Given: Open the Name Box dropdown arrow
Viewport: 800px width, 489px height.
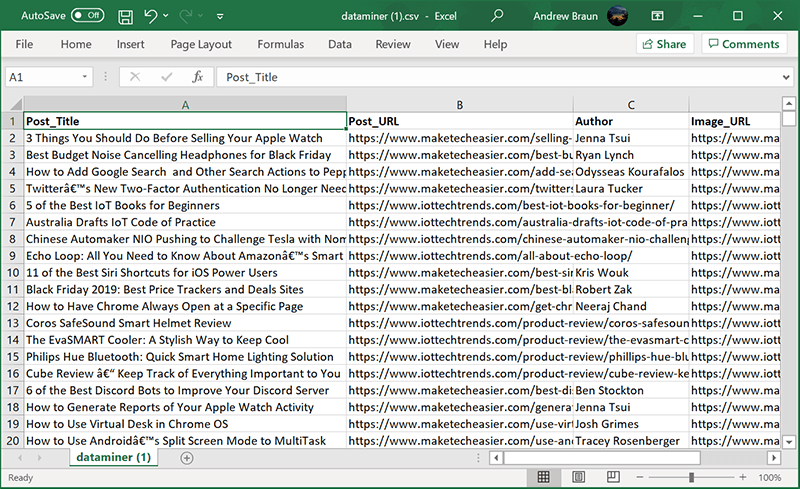Looking at the screenshot, I should click(85, 77).
